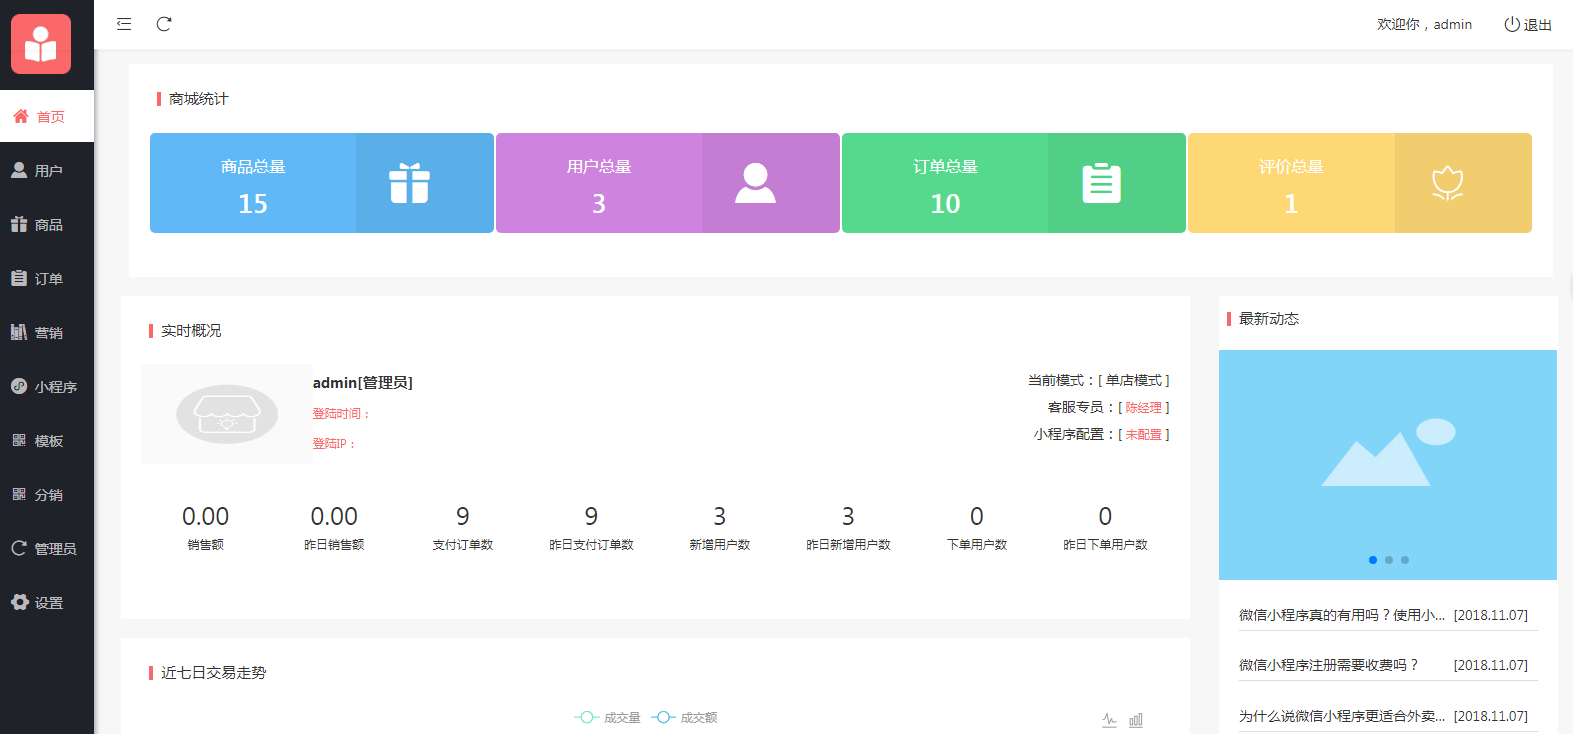Switch chart to bar view icon
The image size is (1573, 734).
point(1136,720)
